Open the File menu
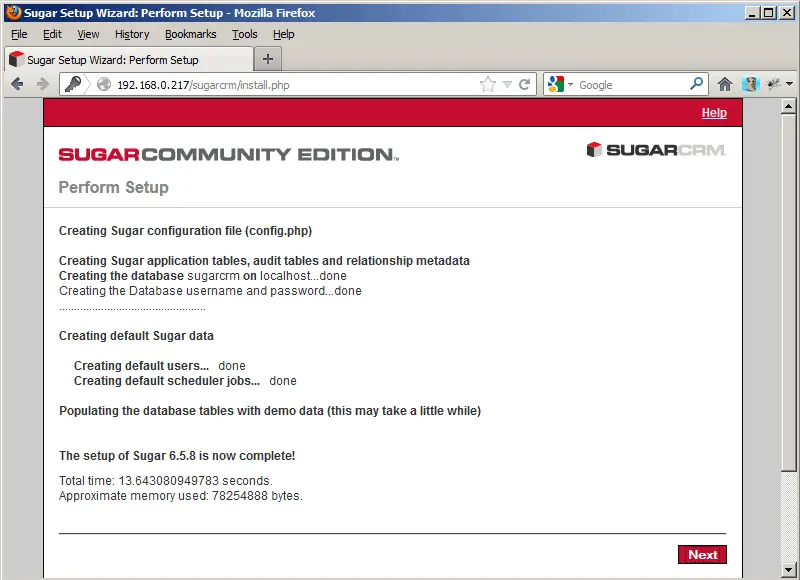The image size is (800, 580). pyautogui.click(x=19, y=34)
